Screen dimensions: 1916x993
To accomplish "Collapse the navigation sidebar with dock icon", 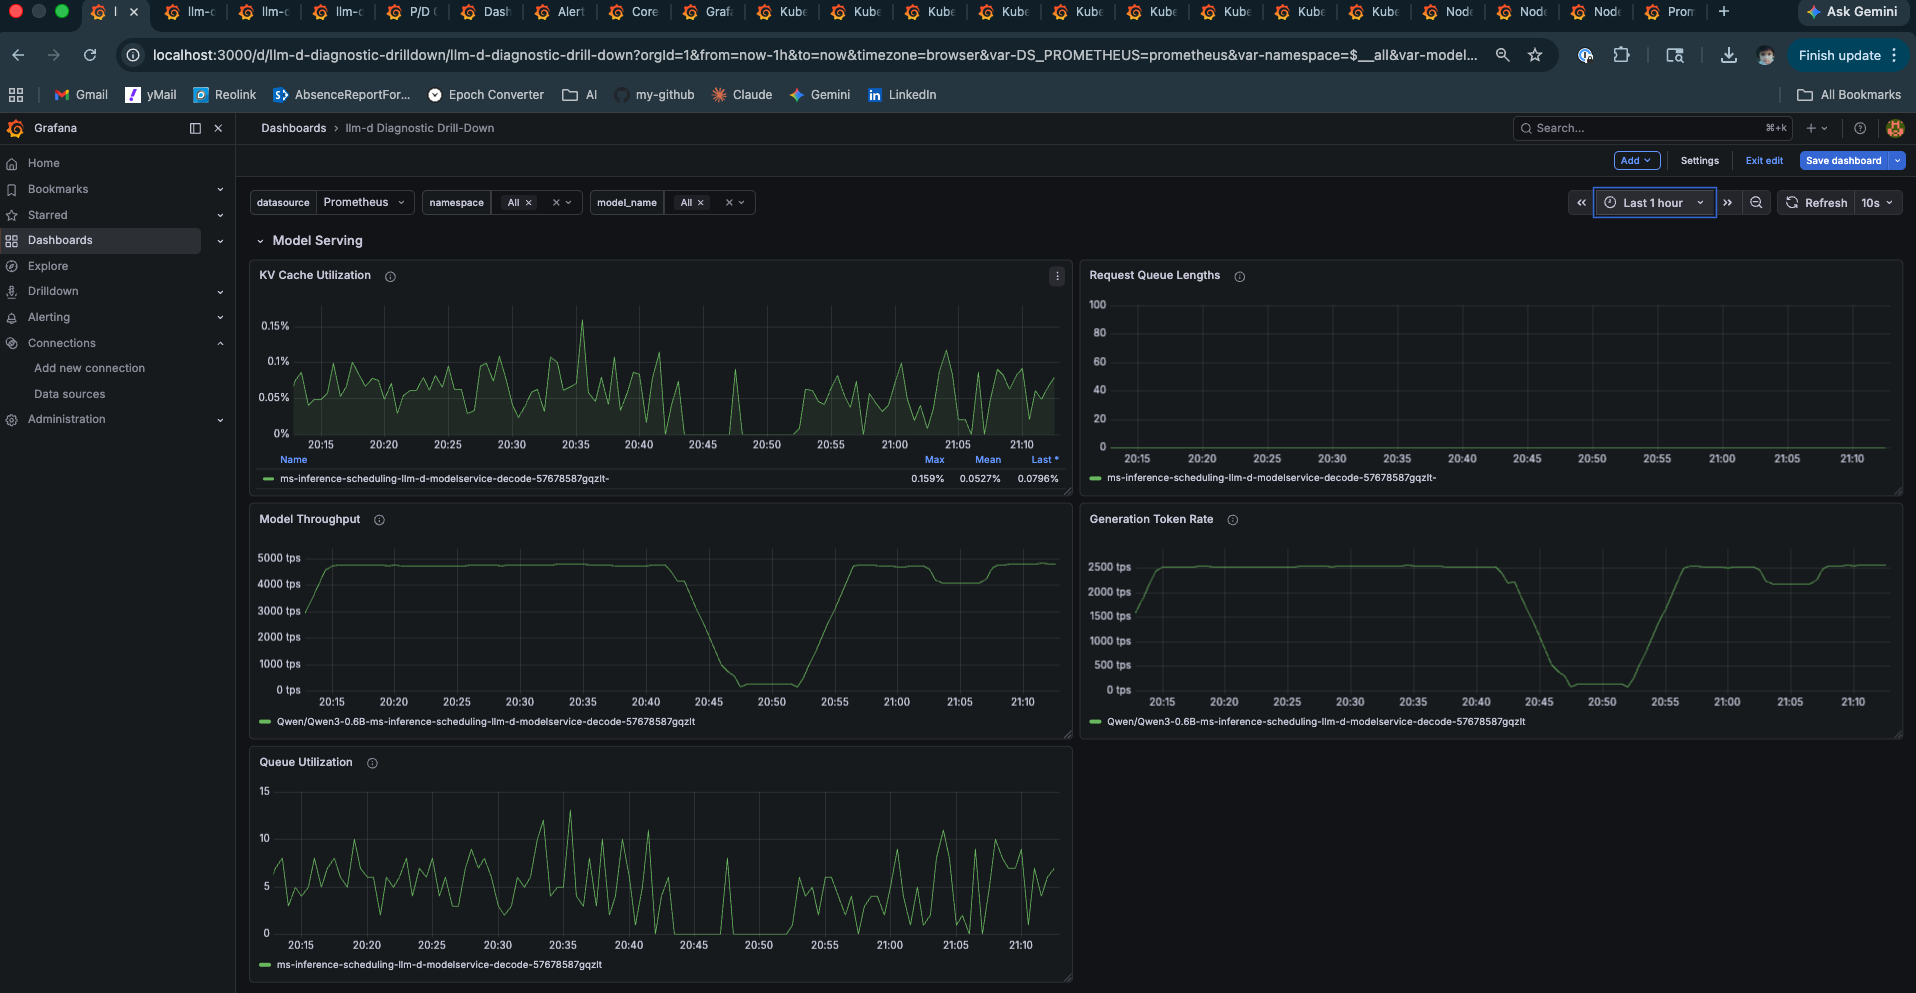I will [195, 128].
